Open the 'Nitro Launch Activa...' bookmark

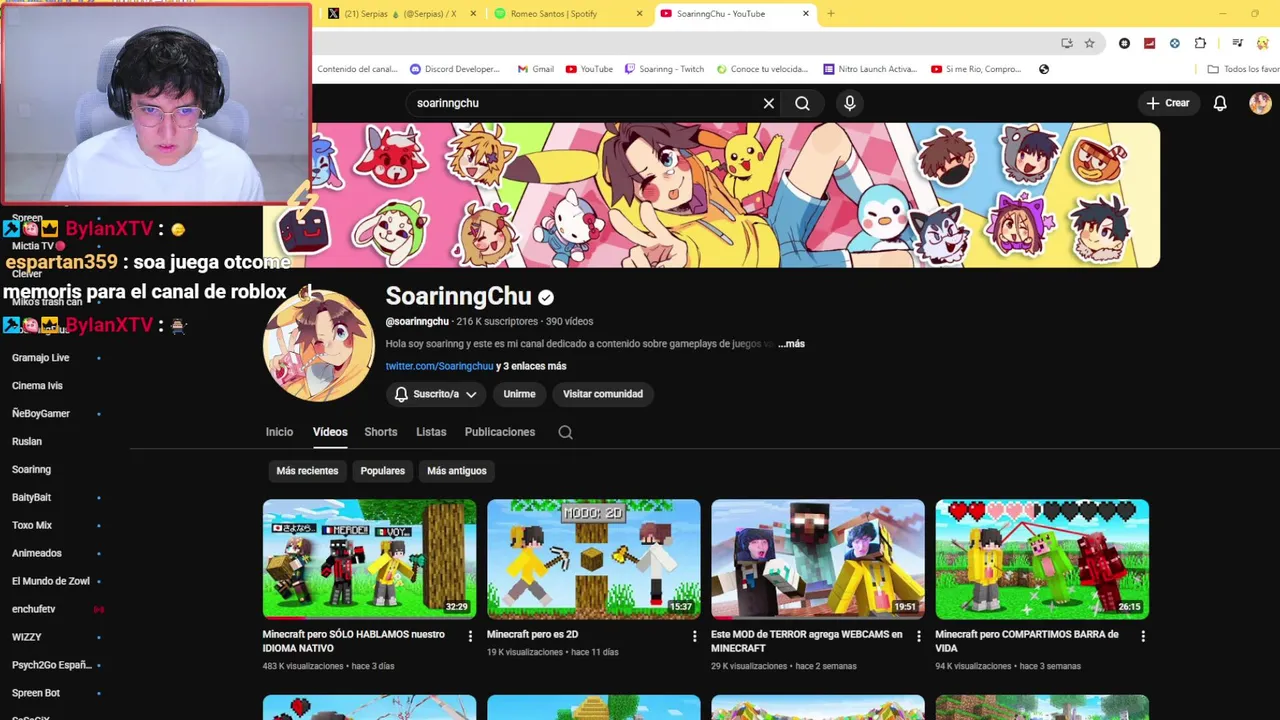tap(870, 69)
